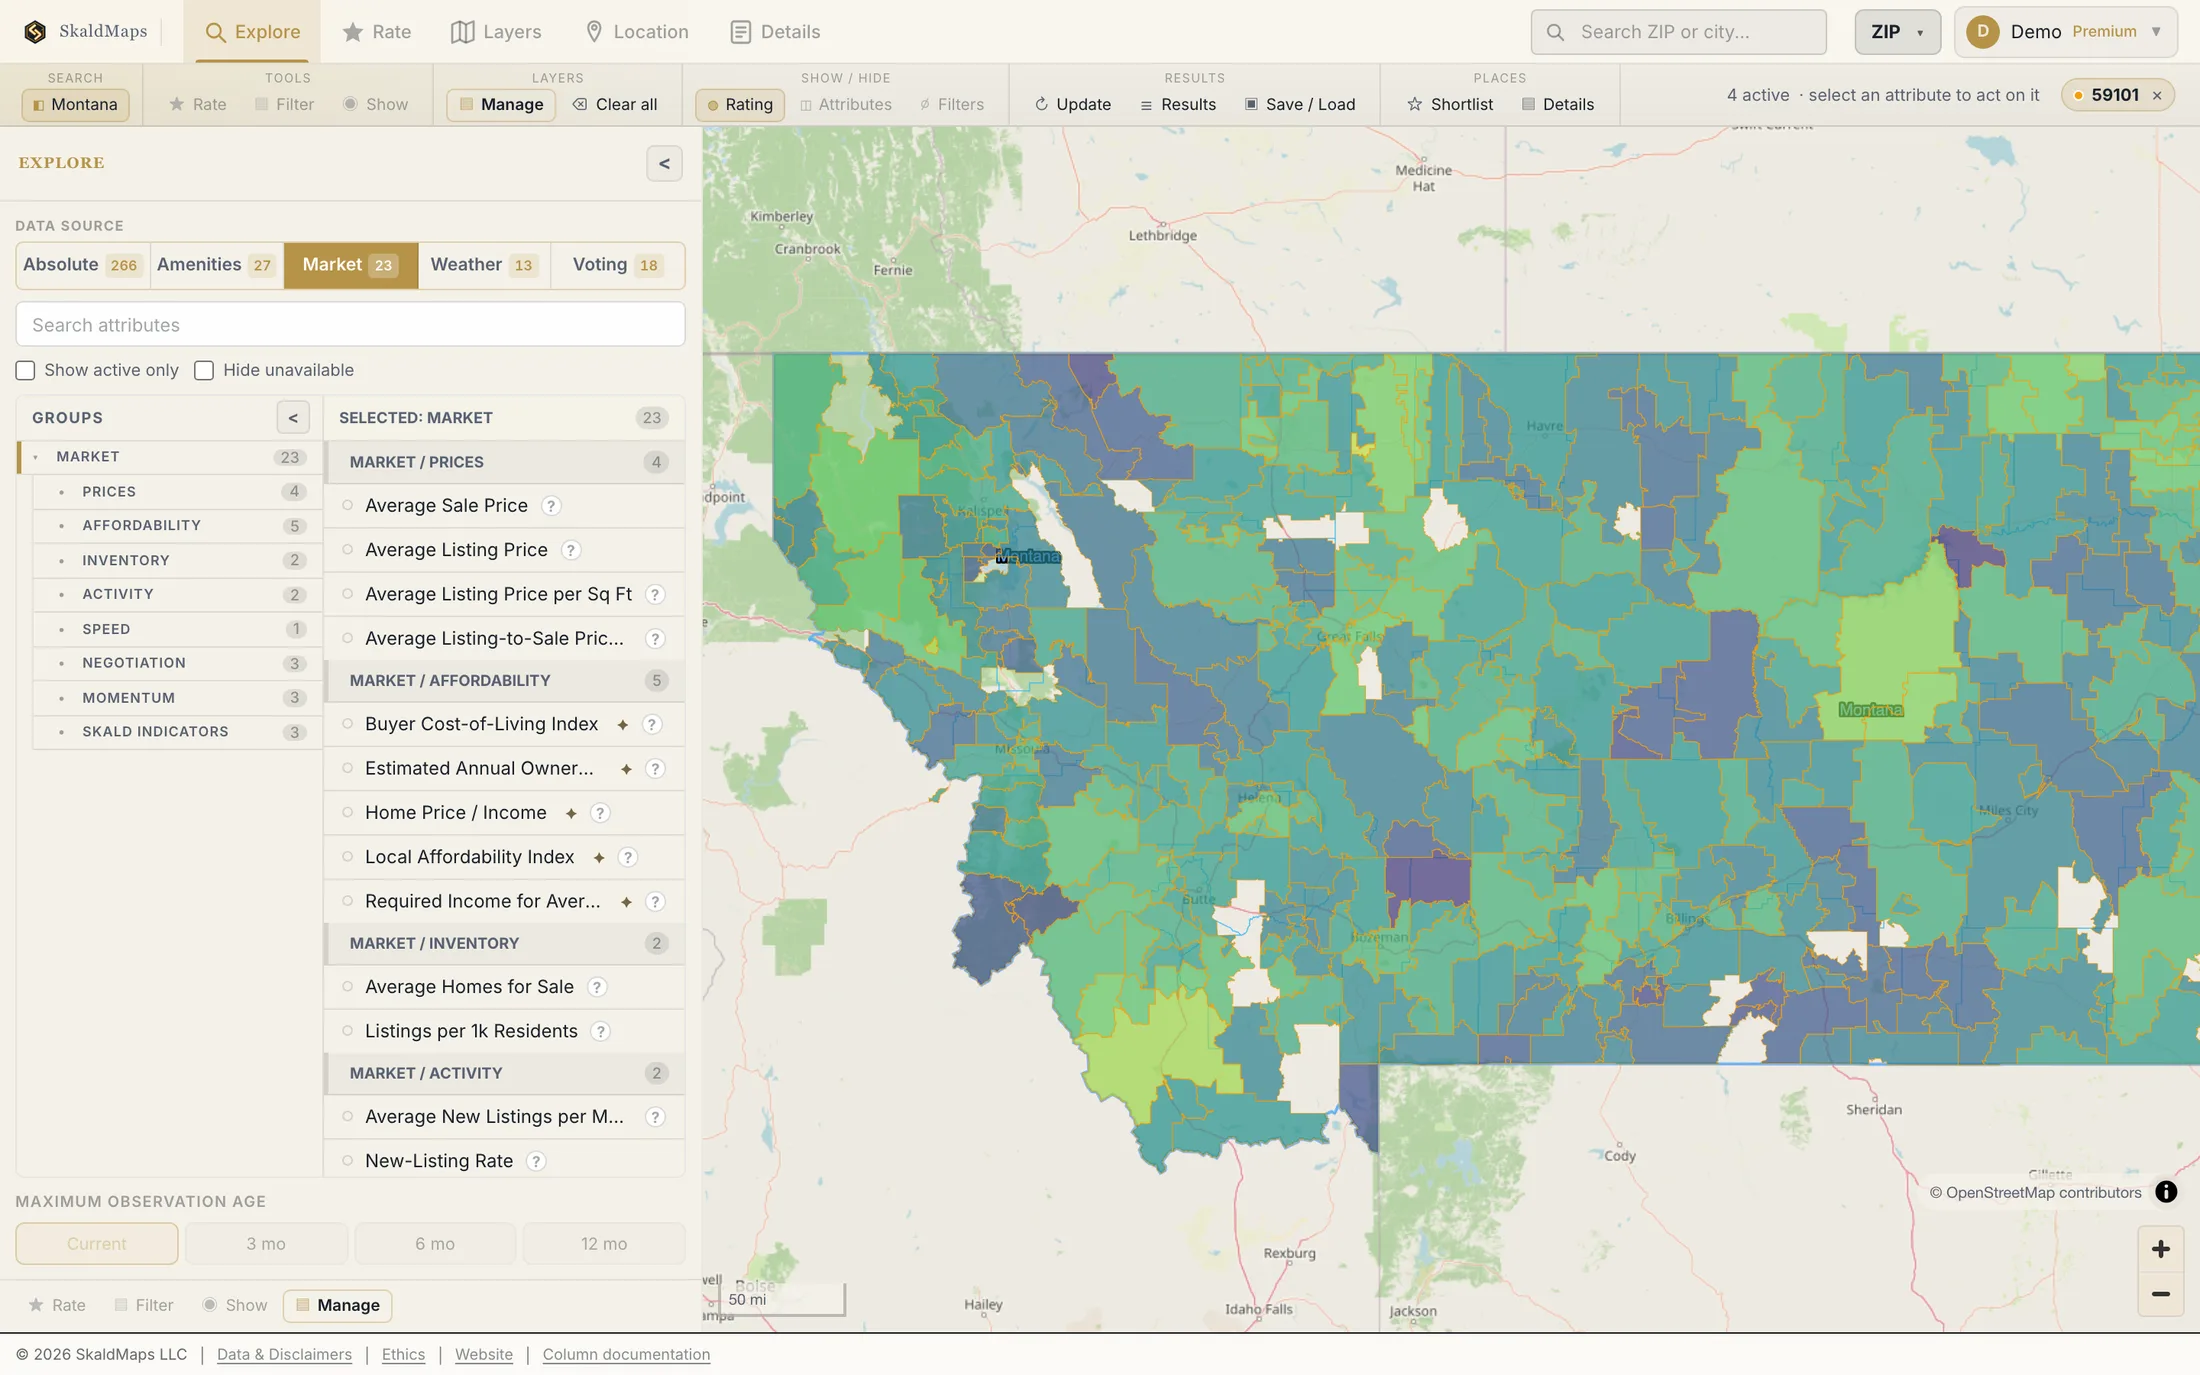The height and width of the screenshot is (1375, 2200).
Task: Select the New-Listing Rate attribute
Action: point(504,1161)
